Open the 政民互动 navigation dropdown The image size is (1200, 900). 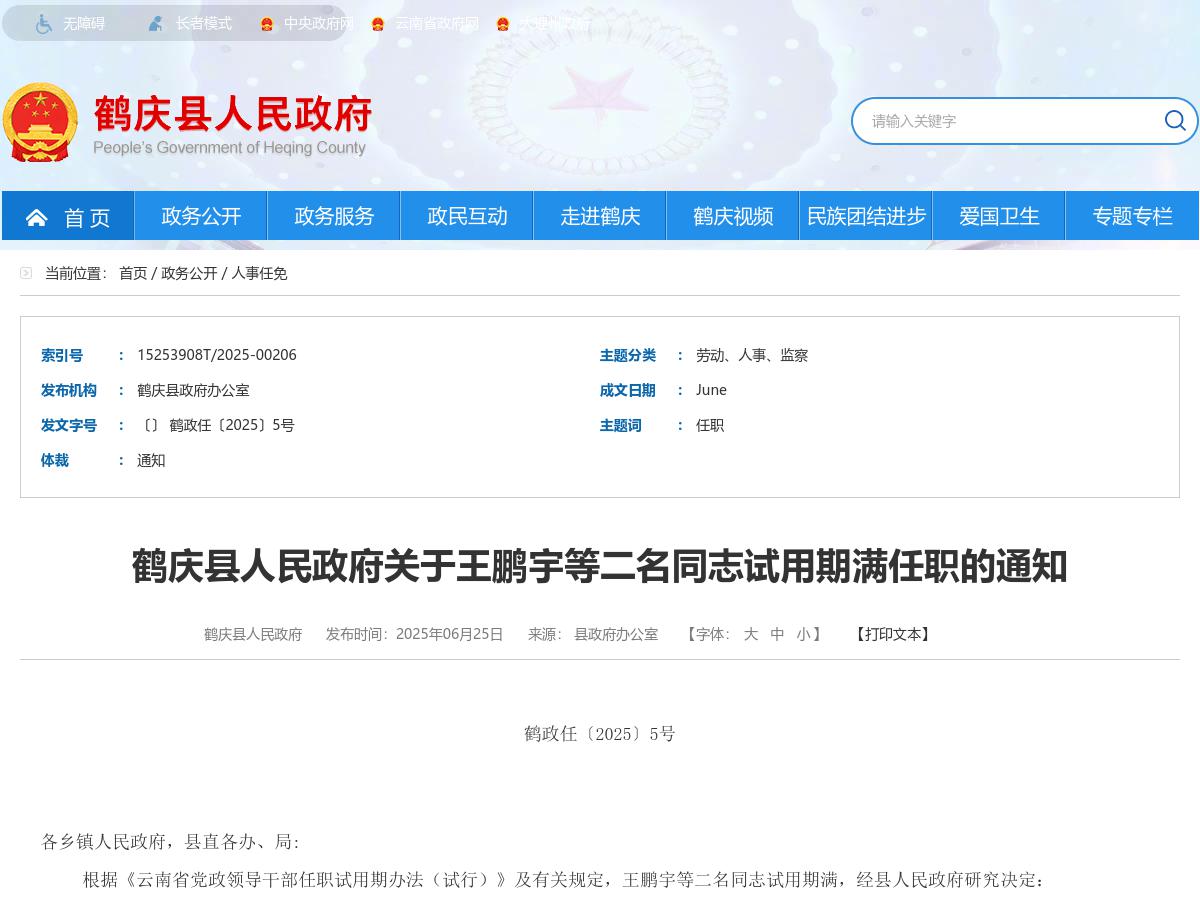[466, 216]
